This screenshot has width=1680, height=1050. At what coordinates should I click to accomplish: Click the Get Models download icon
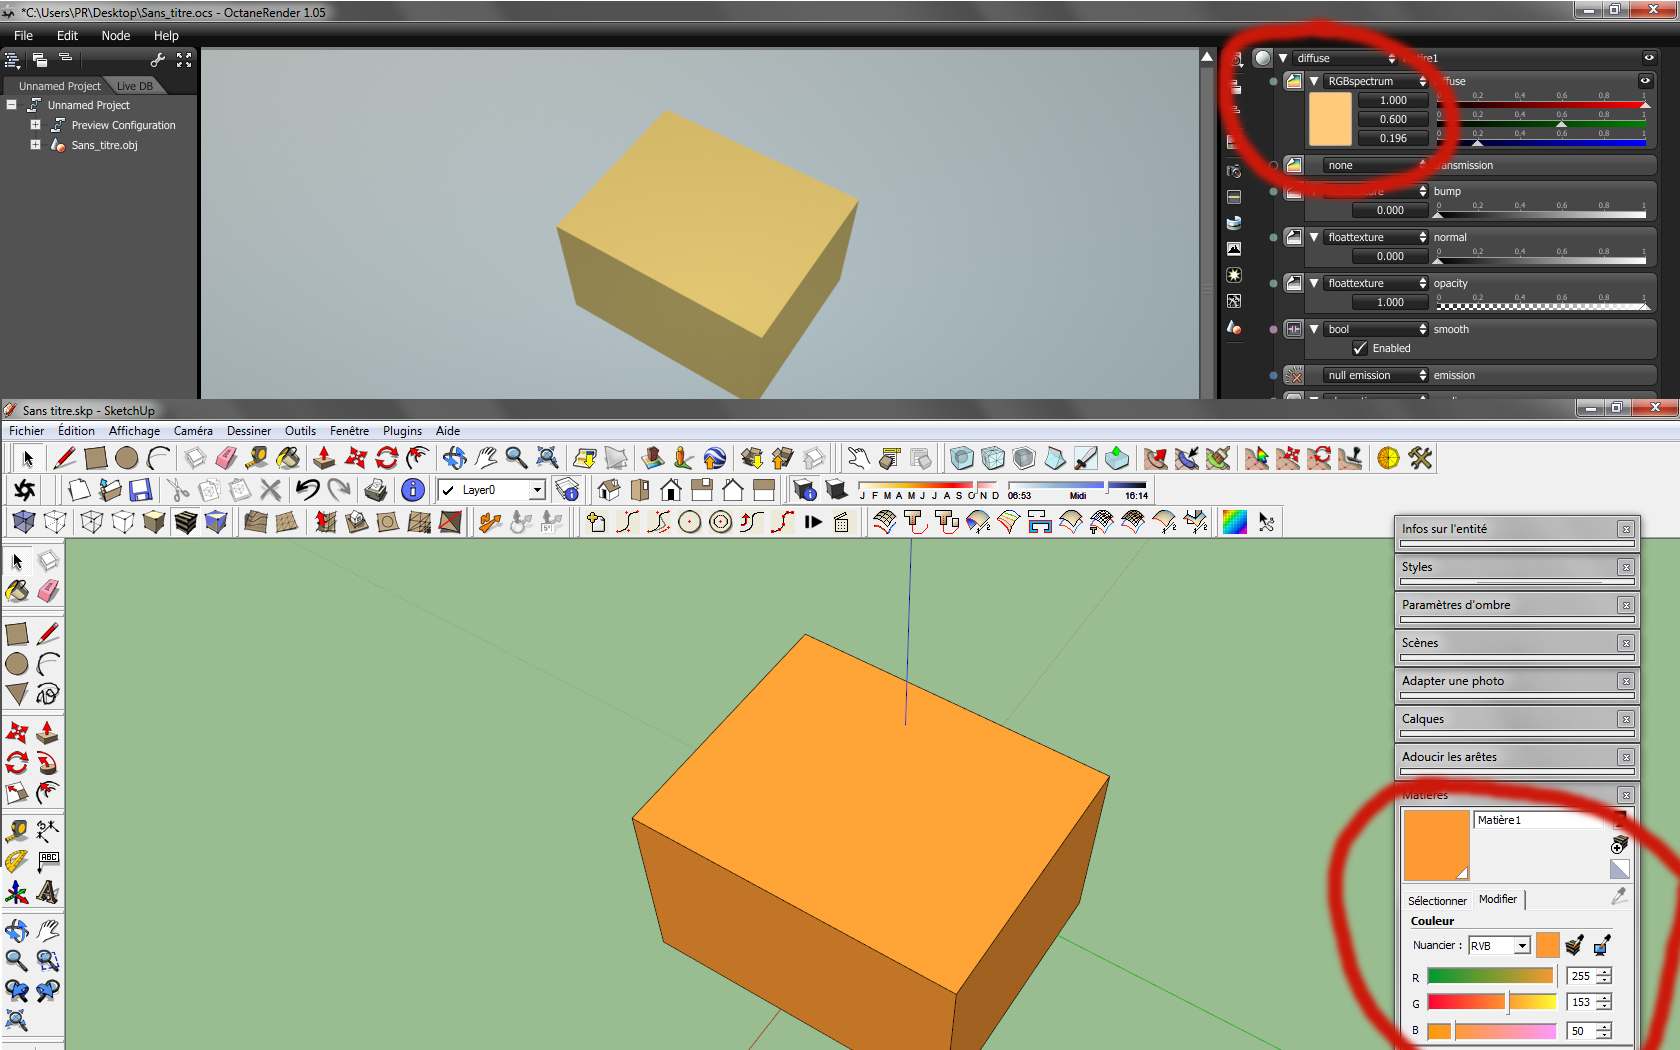[752, 458]
